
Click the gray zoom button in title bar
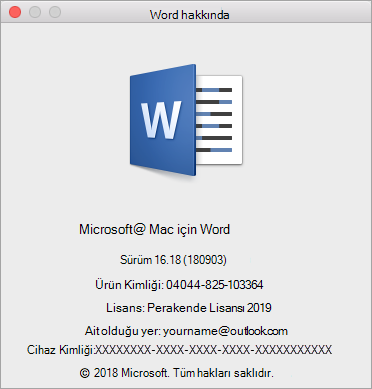coord(55,12)
